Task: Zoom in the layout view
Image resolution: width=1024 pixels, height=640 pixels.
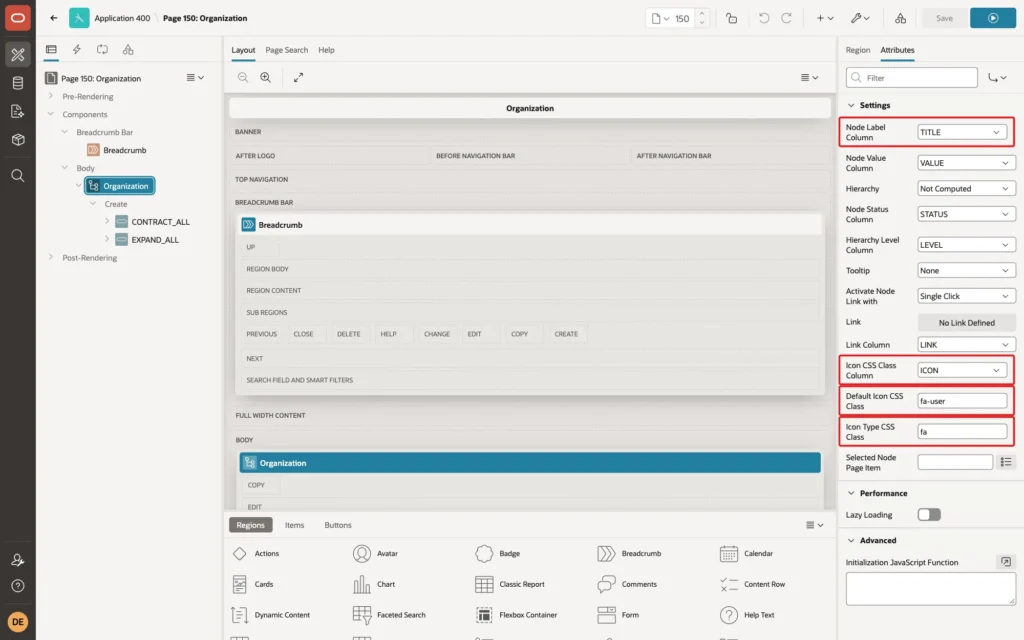Action: point(266,77)
